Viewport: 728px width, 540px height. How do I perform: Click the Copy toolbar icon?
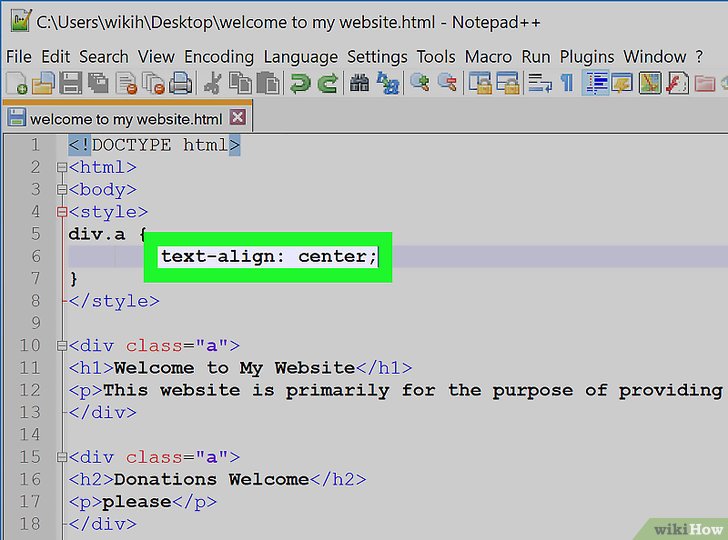[x=240, y=84]
